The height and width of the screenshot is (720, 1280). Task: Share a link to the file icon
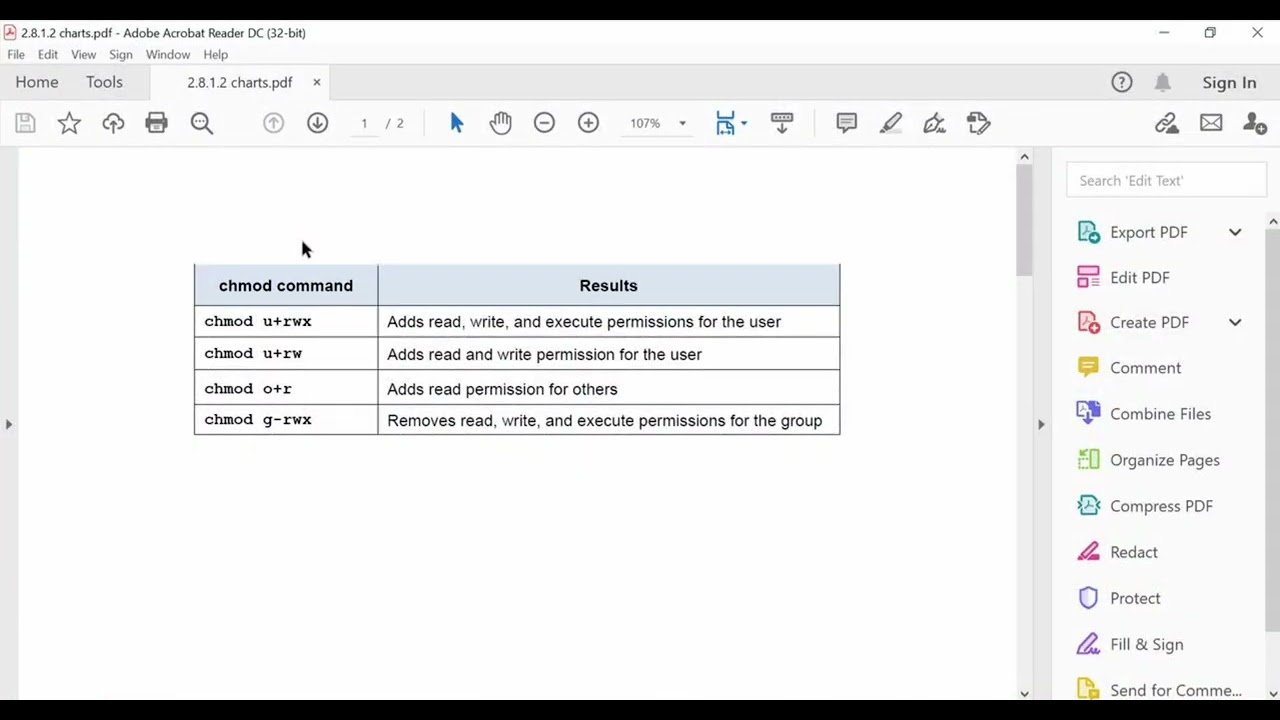(1167, 123)
